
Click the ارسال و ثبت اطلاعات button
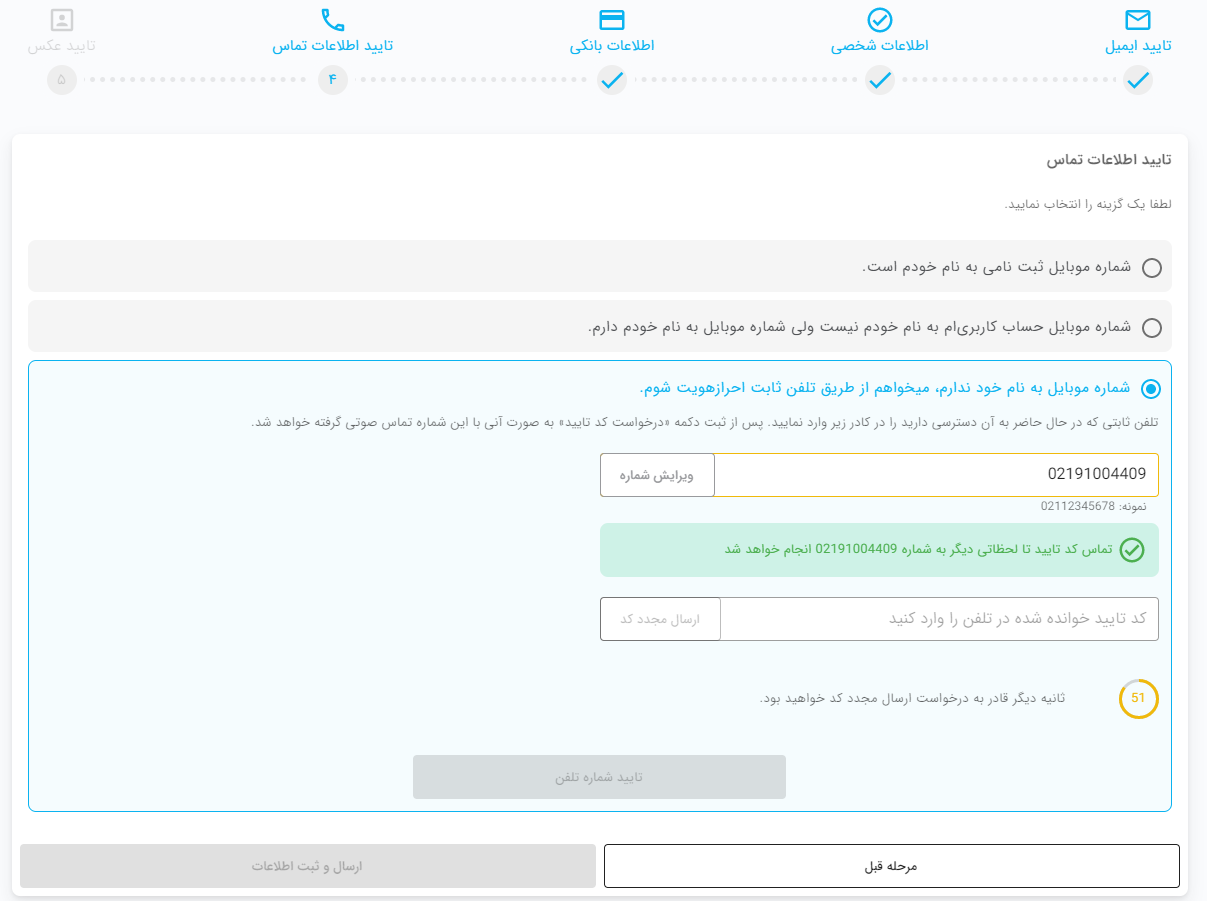308,866
